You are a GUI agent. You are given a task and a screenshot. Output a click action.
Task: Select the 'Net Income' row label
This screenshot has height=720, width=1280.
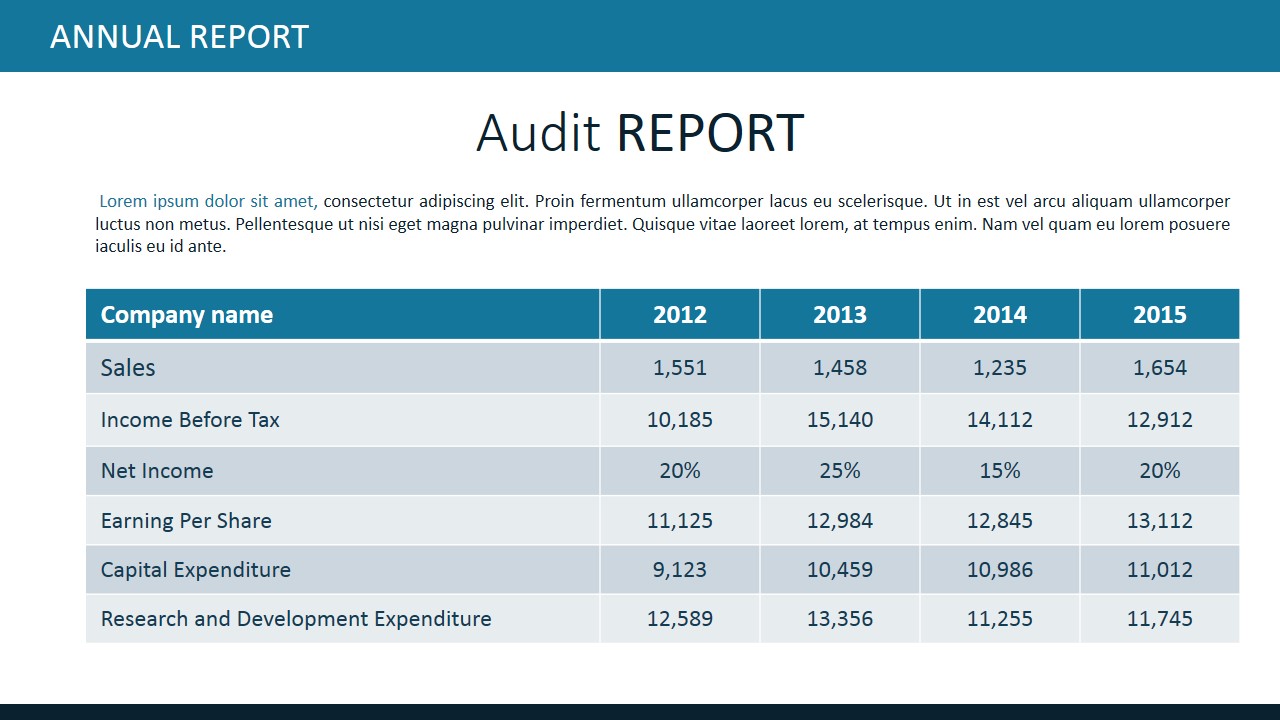157,471
